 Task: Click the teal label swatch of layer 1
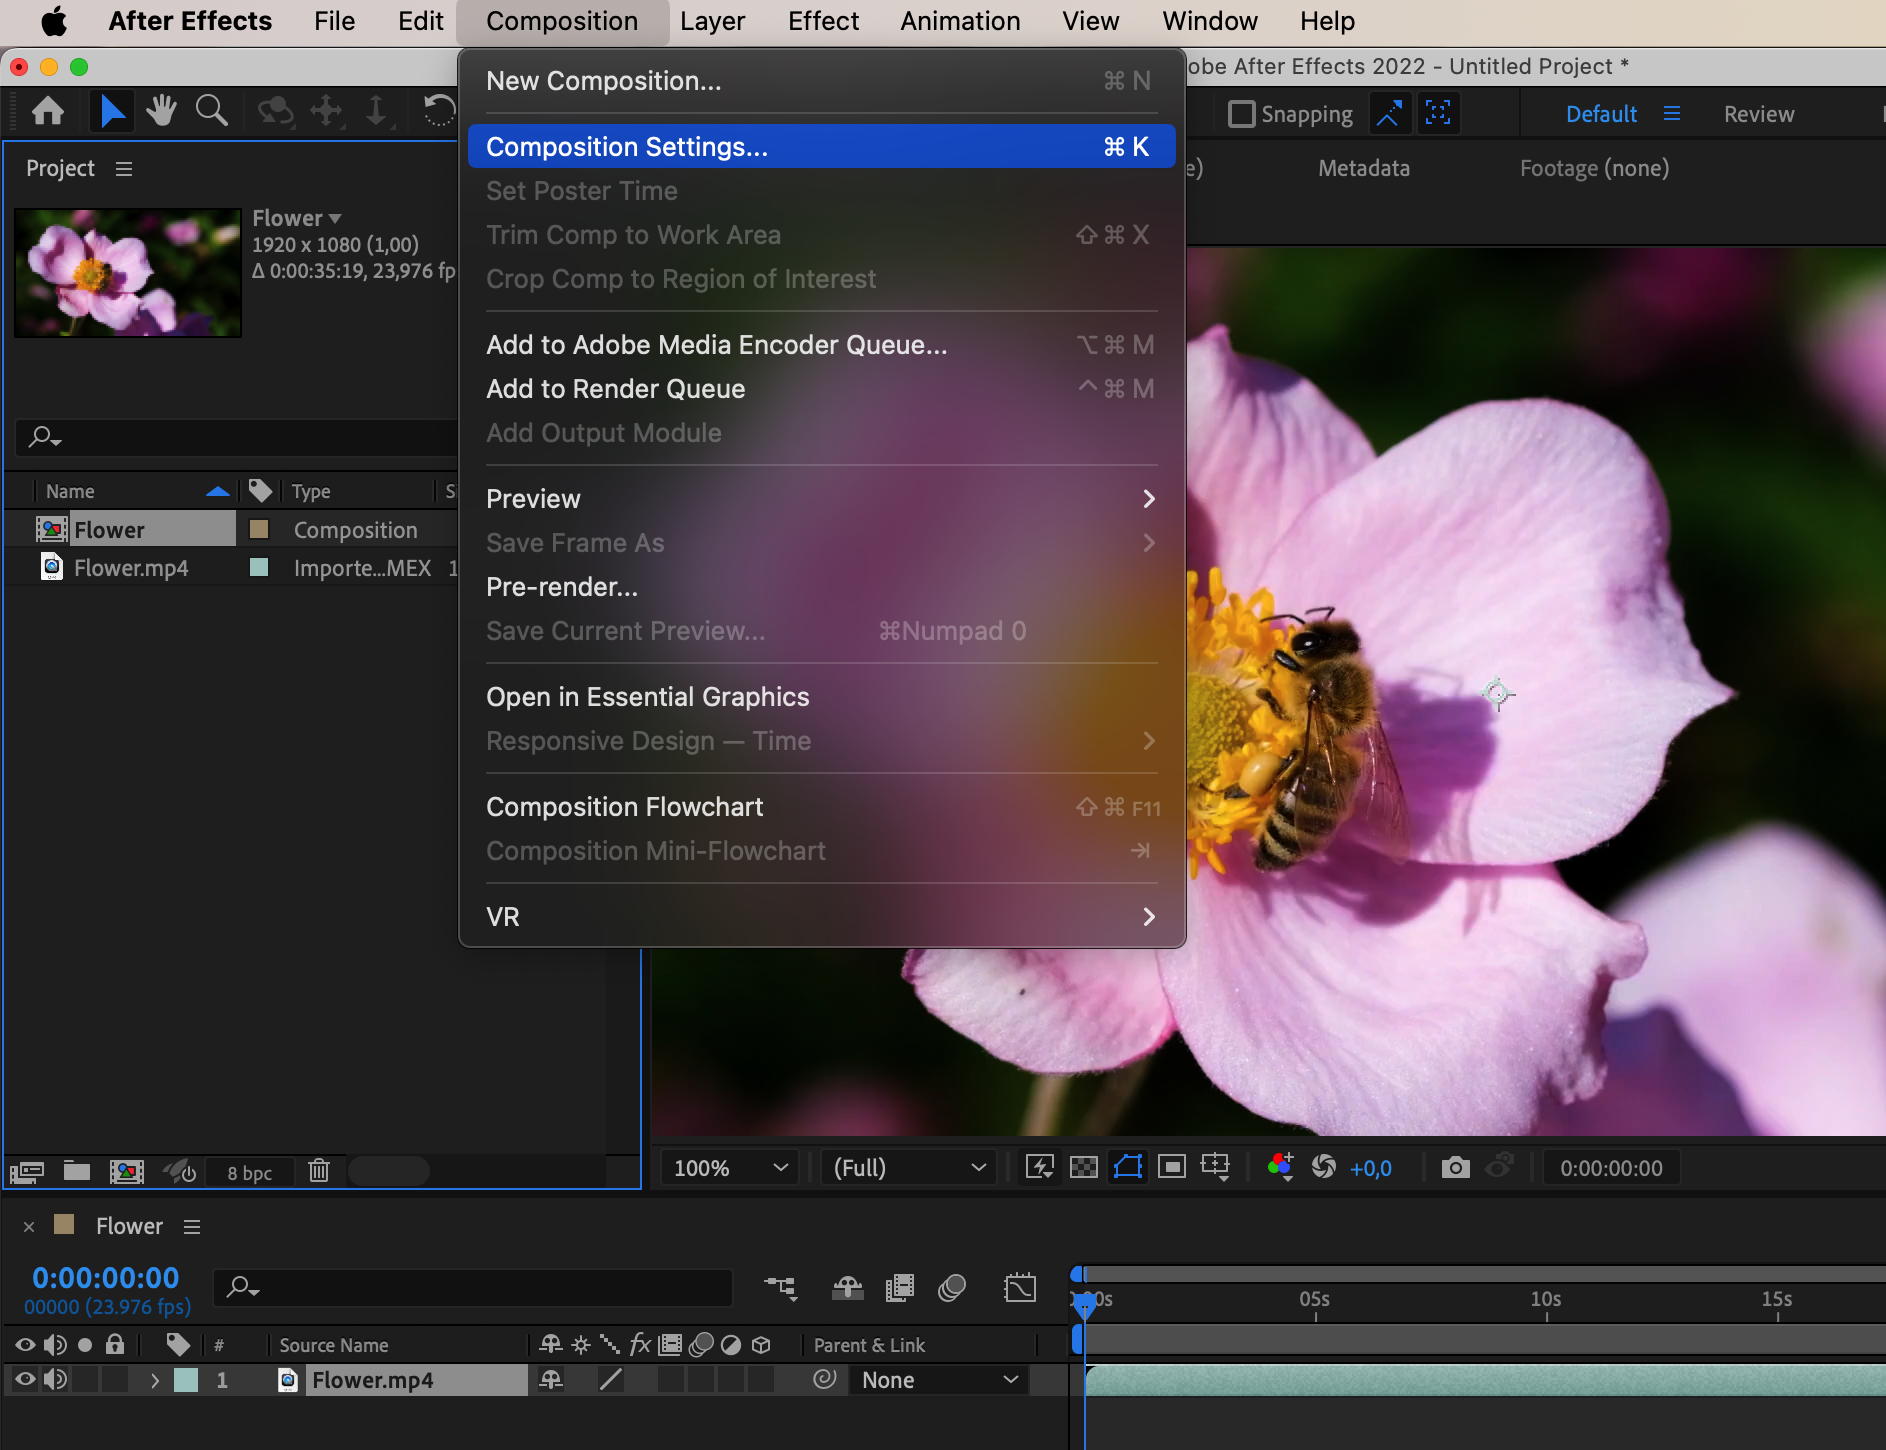(x=186, y=1380)
